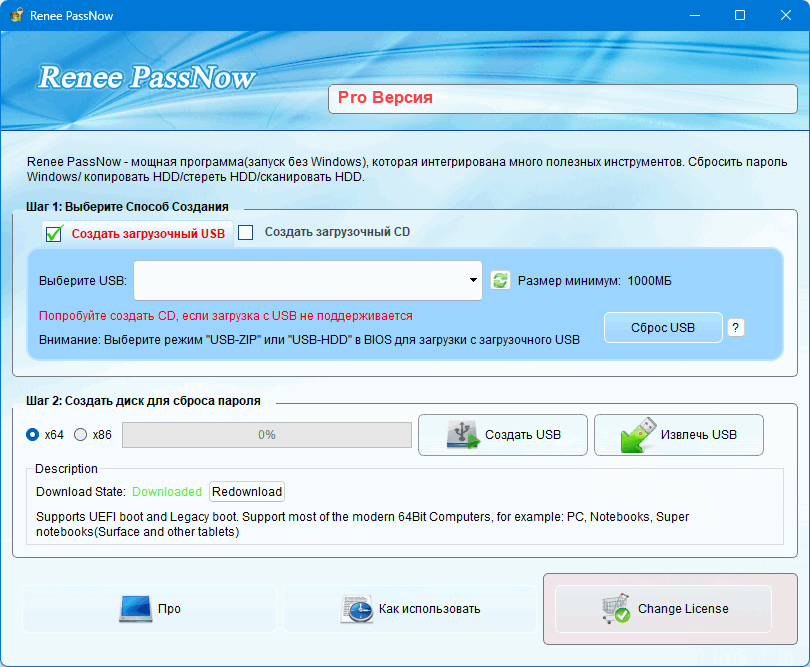The image size is (810, 667).
Task: Maximize the Renee PassNow window
Action: click(740, 16)
